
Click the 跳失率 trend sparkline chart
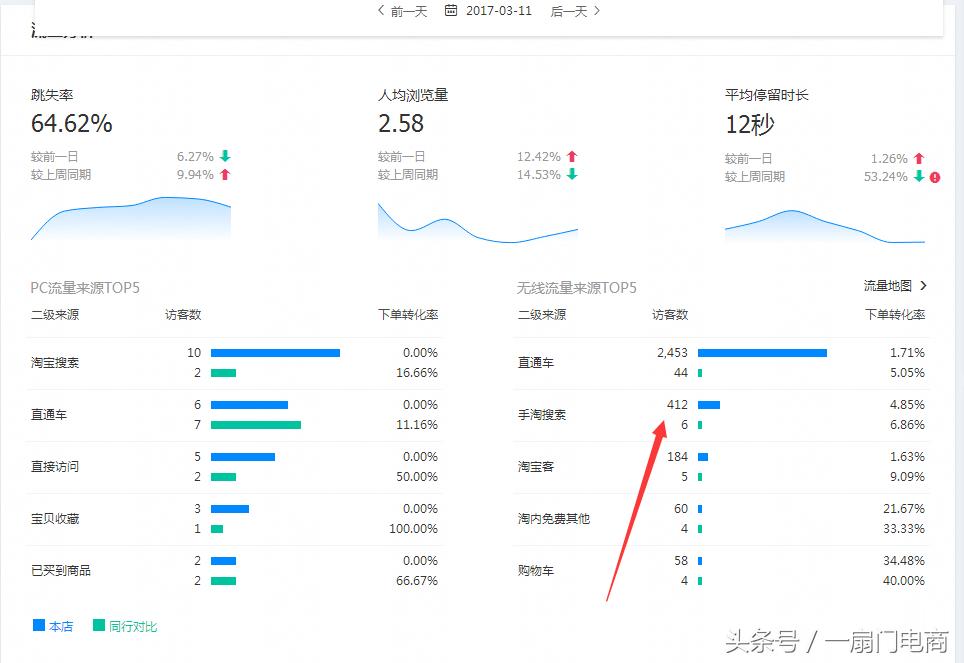[x=130, y=220]
